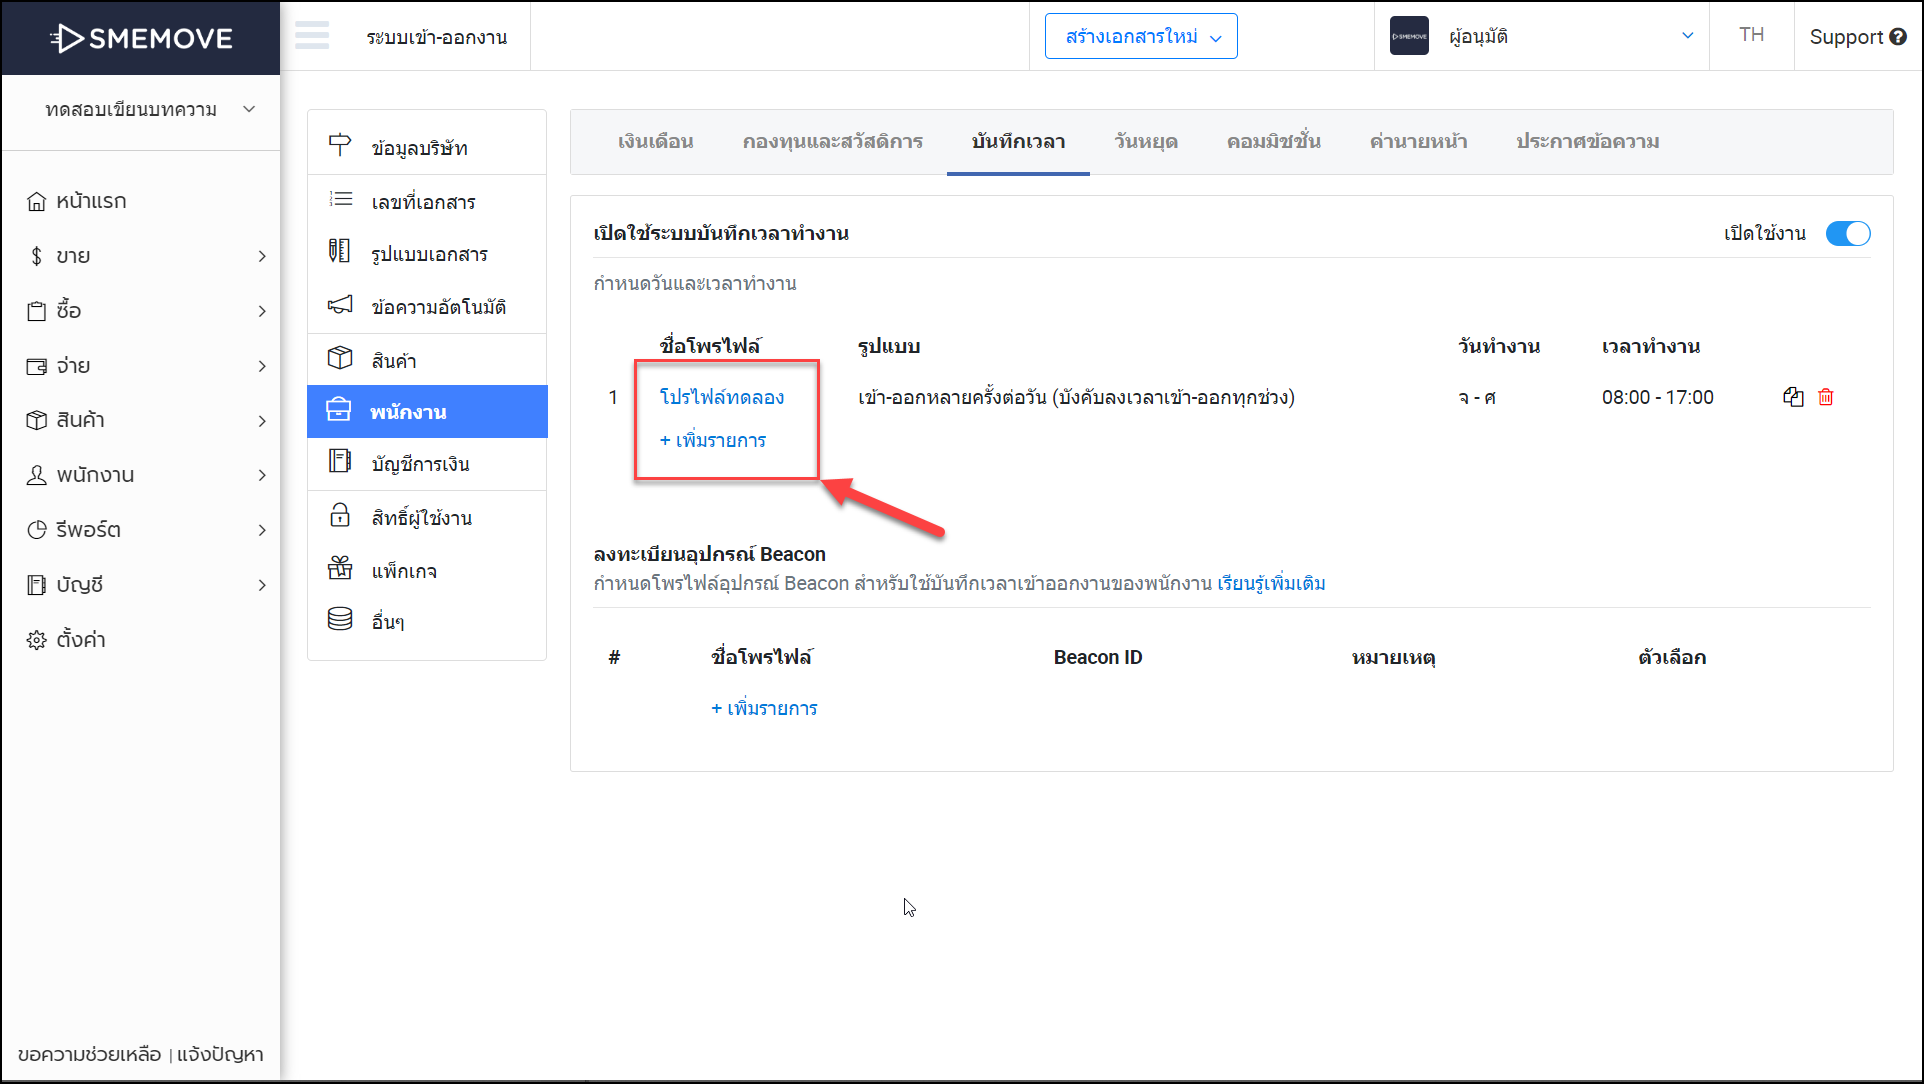Click the copy profile icon
The height and width of the screenshot is (1084, 1924).
tap(1793, 397)
